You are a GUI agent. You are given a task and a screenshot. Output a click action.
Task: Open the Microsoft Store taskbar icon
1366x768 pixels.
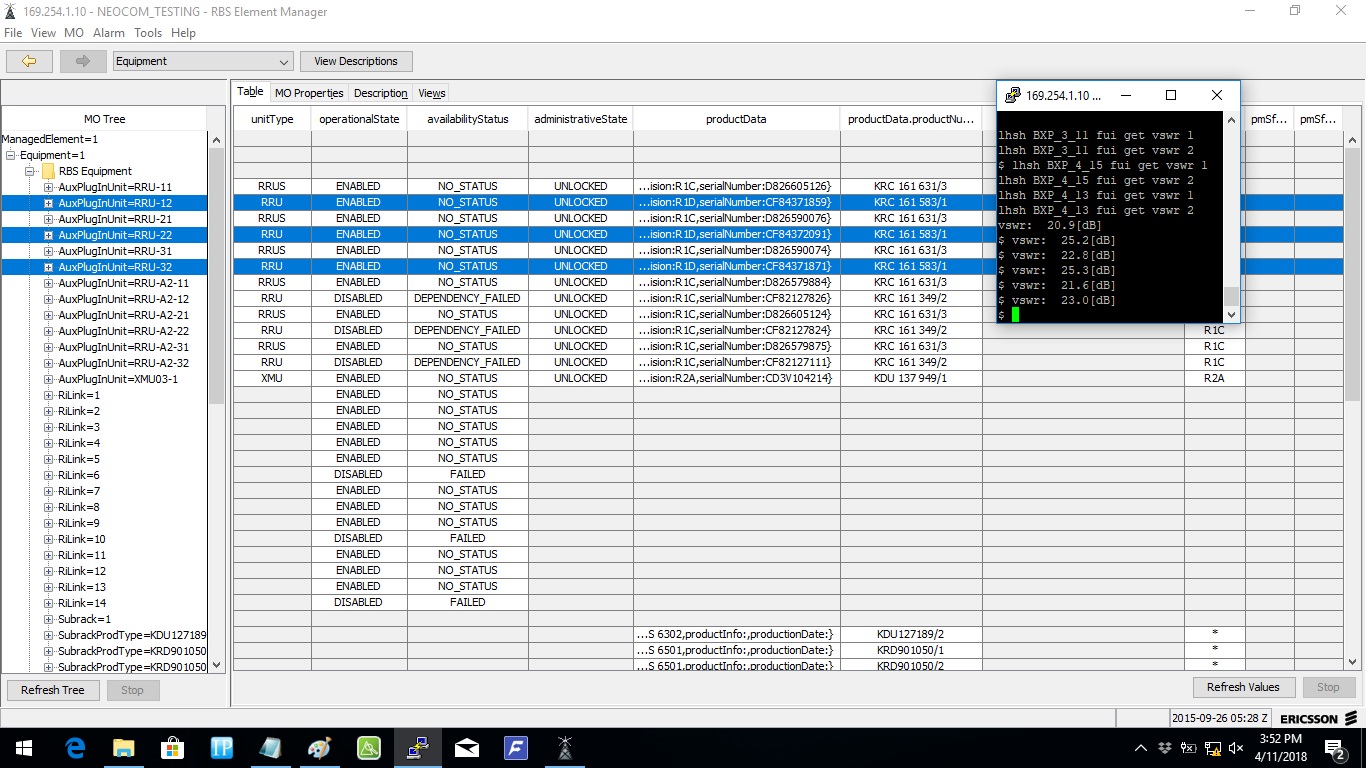173,747
